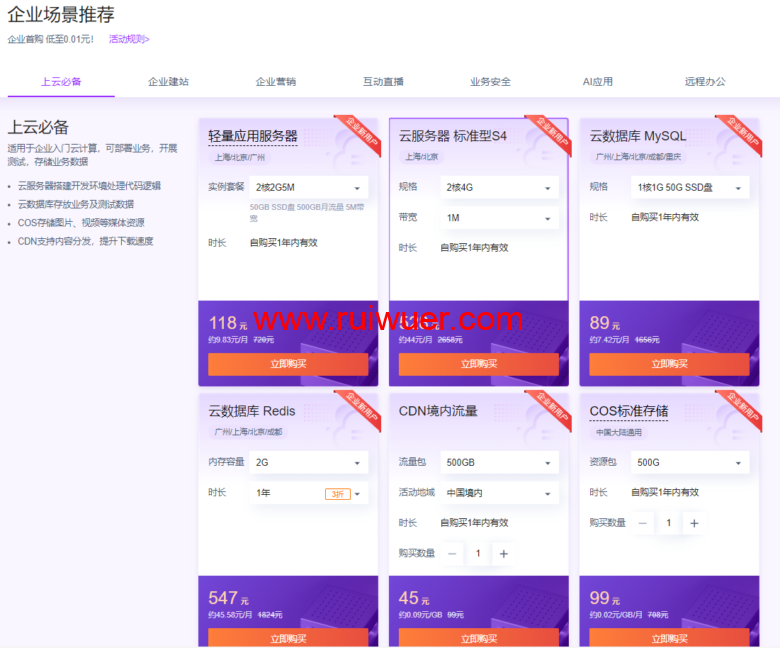Open 带宽 dropdown showing 1M
This screenshot has height=648, width=780.
tap(499, 218)
